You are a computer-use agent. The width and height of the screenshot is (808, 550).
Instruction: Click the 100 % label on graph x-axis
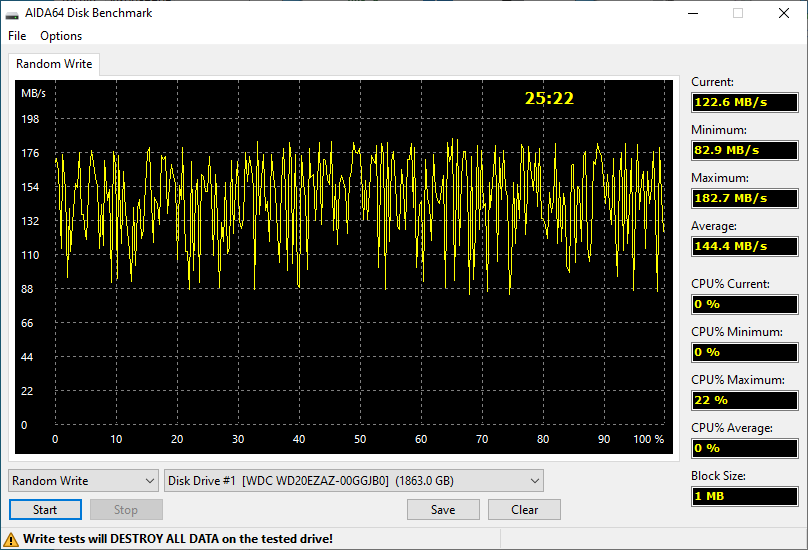(648, 439)
